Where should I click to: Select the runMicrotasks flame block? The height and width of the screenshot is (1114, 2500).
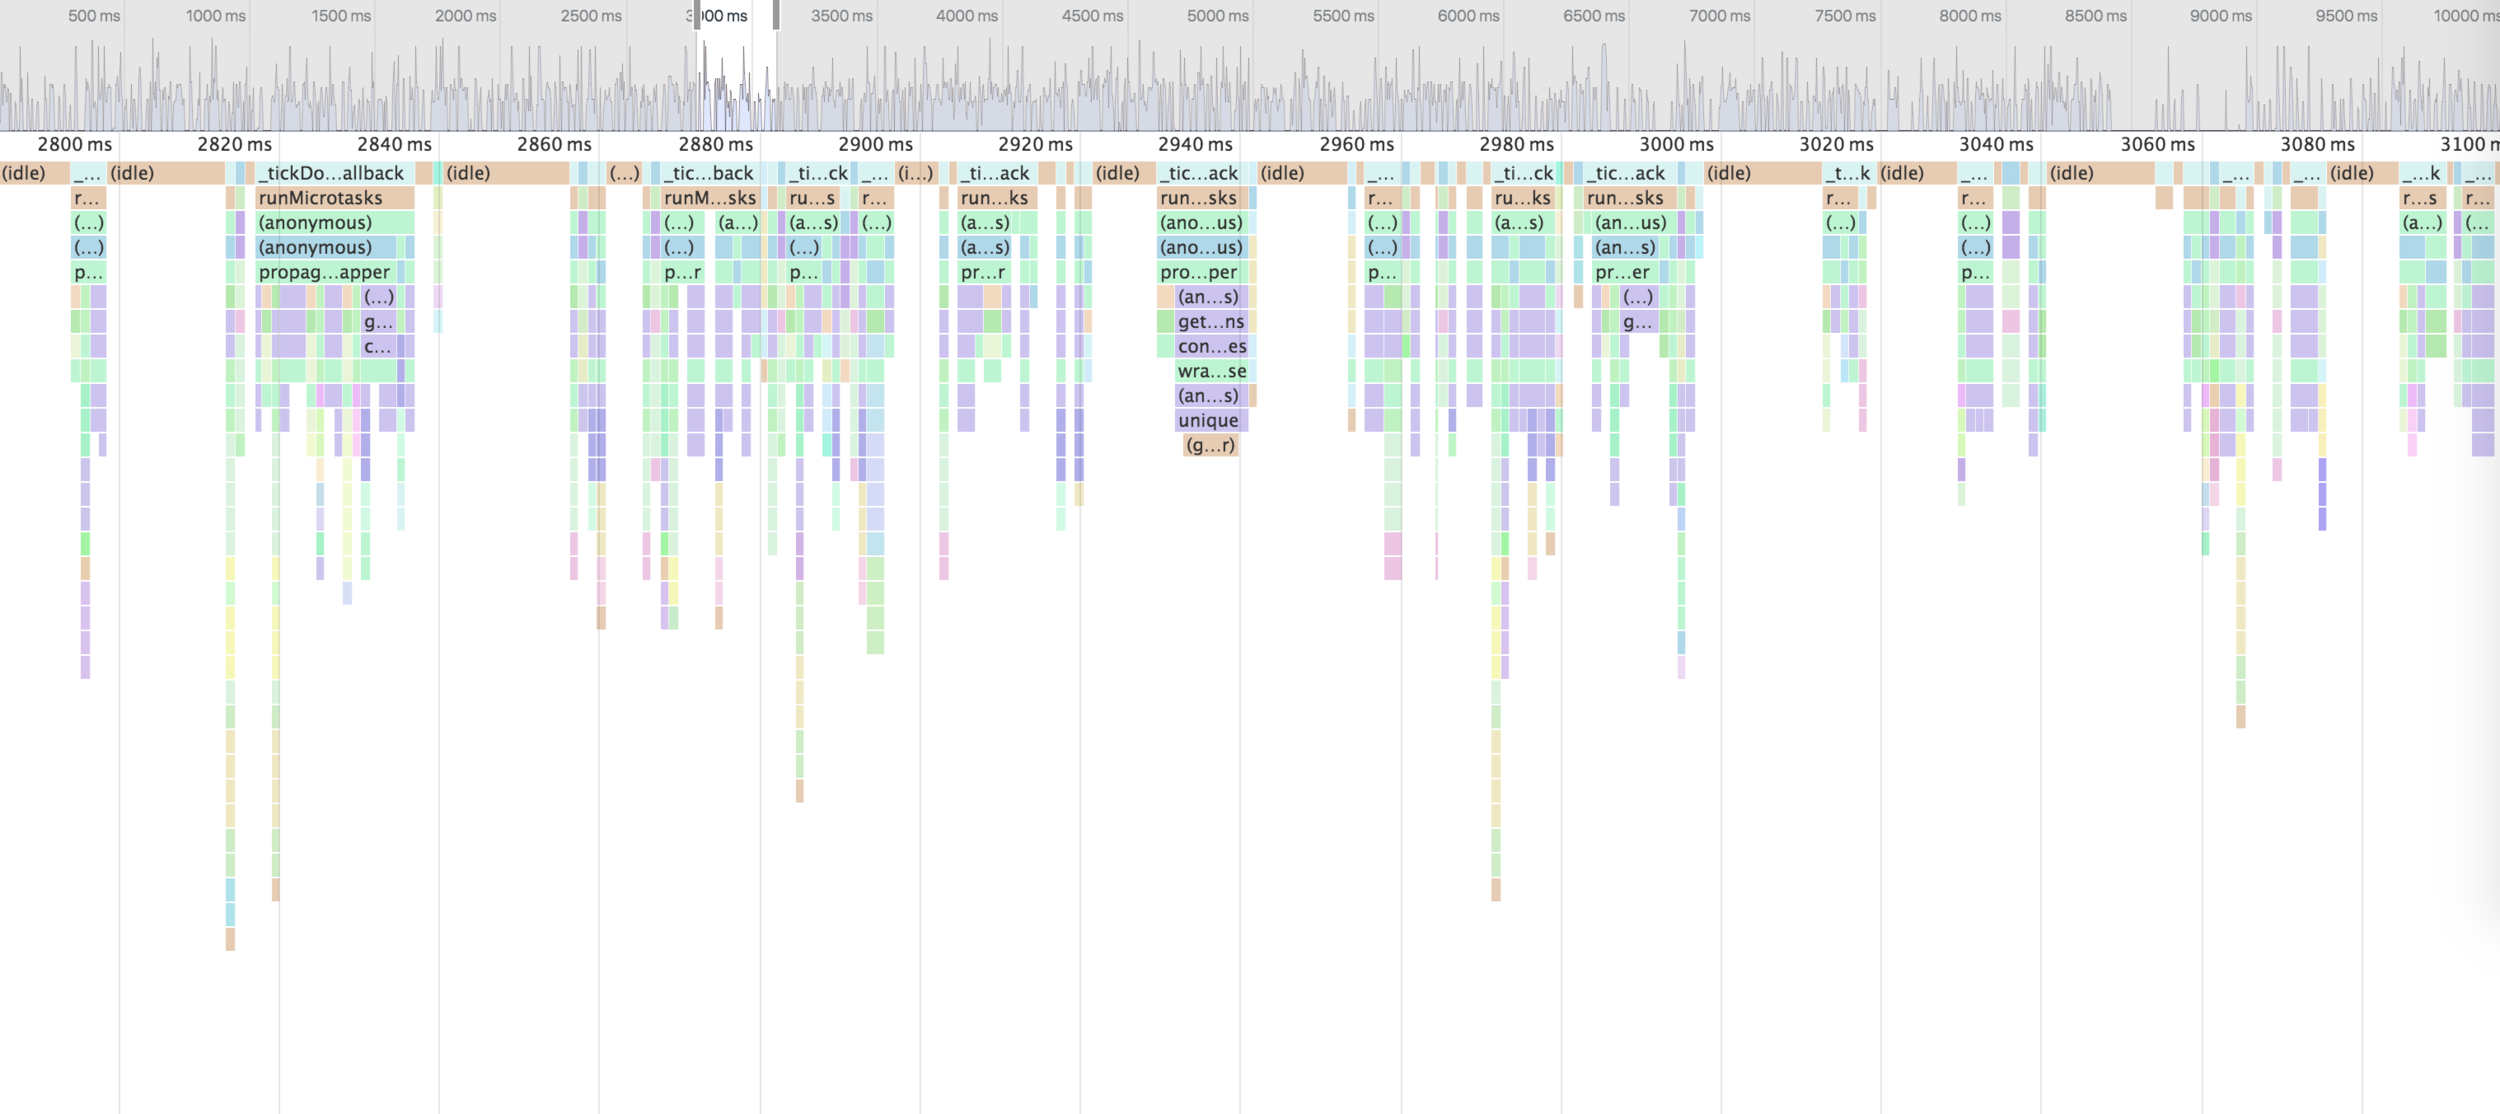[x=334, y=198]
